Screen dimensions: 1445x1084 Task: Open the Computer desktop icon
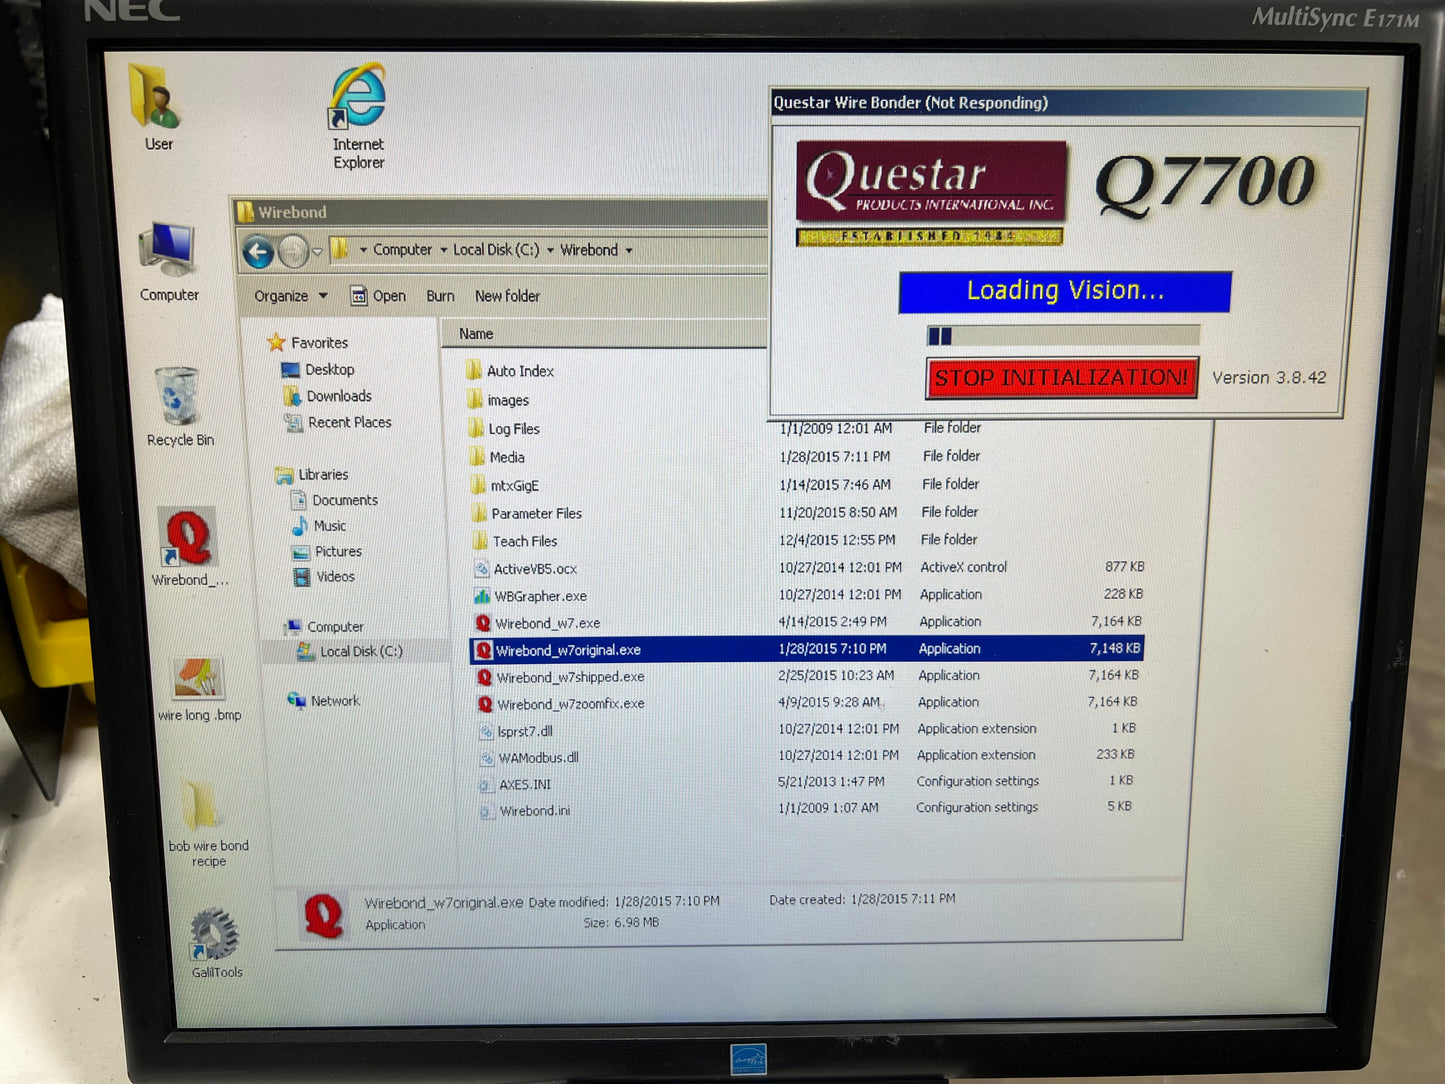click(x=168, y=260)
